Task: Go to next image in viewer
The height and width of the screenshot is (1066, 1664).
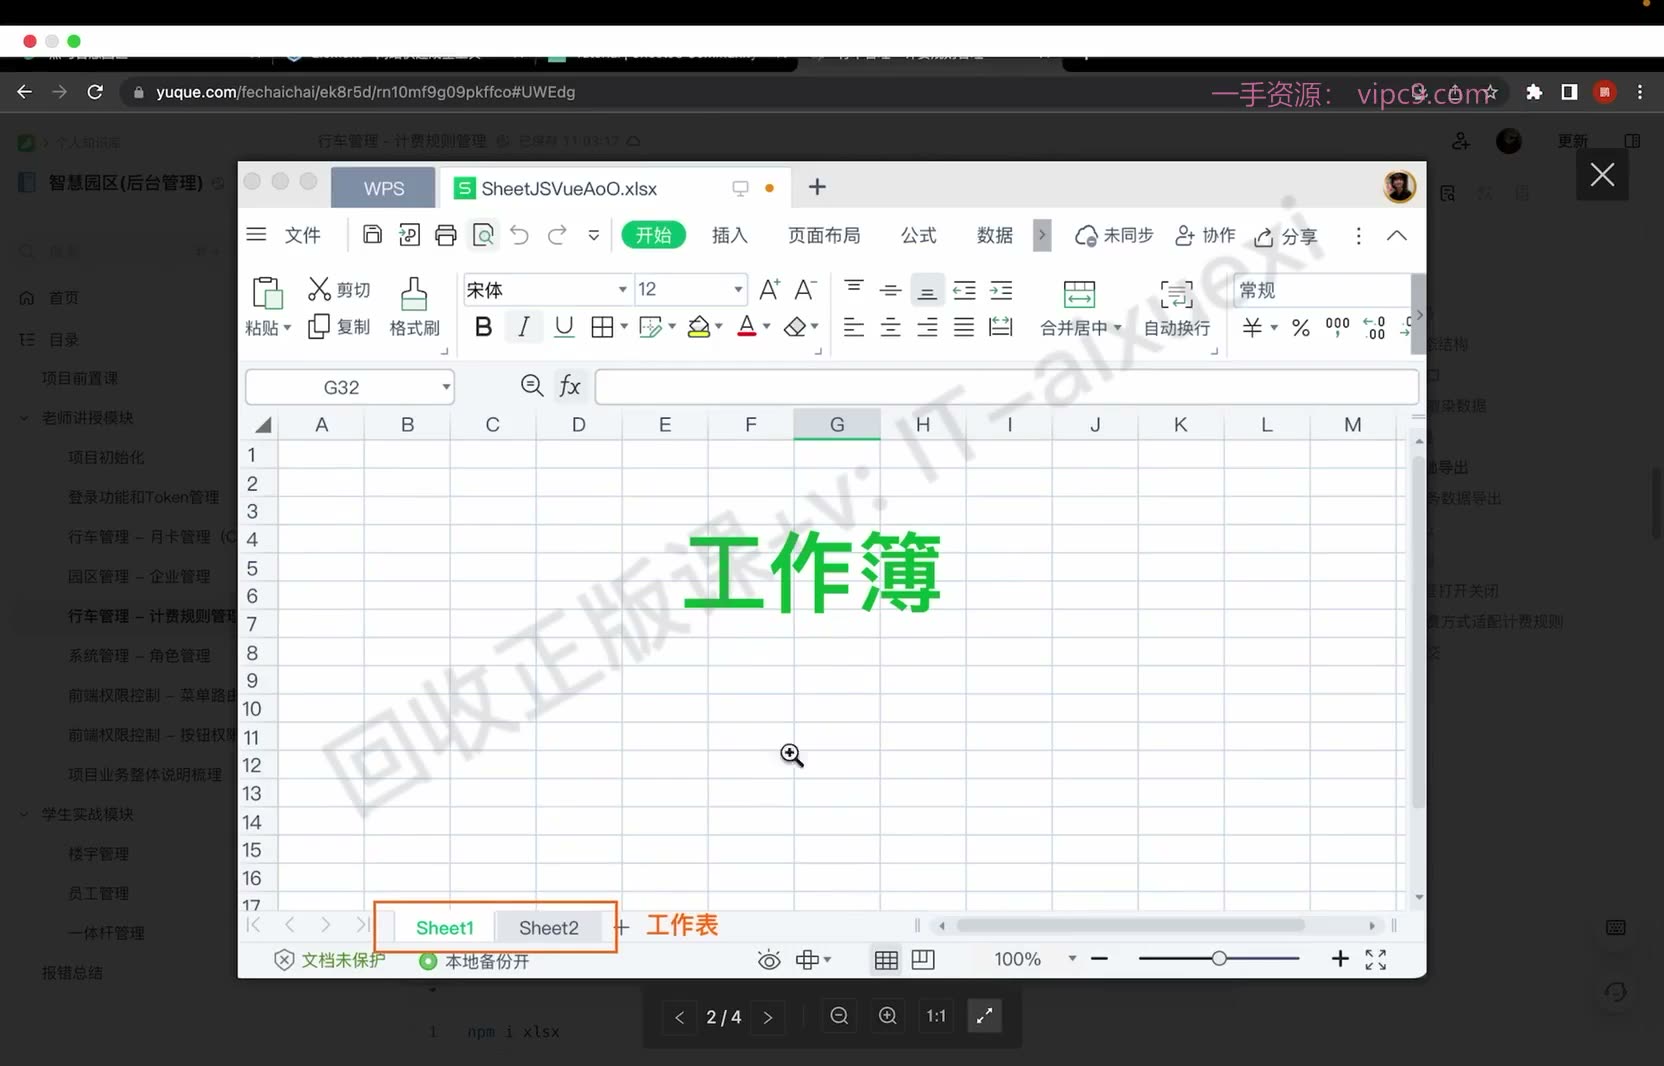Action: tap(768, 1017)
